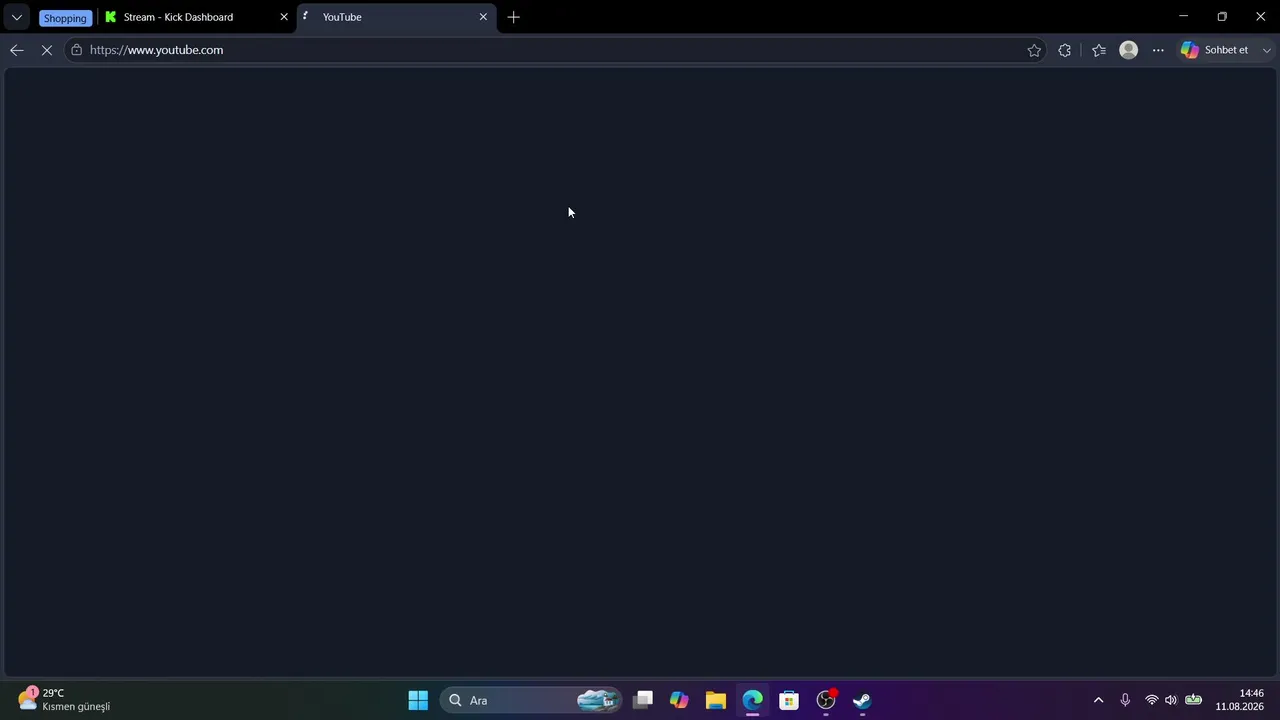Open Steam from the taskbar
The height and width of the screenshot is (720, 1280).
tap(862, 700)
